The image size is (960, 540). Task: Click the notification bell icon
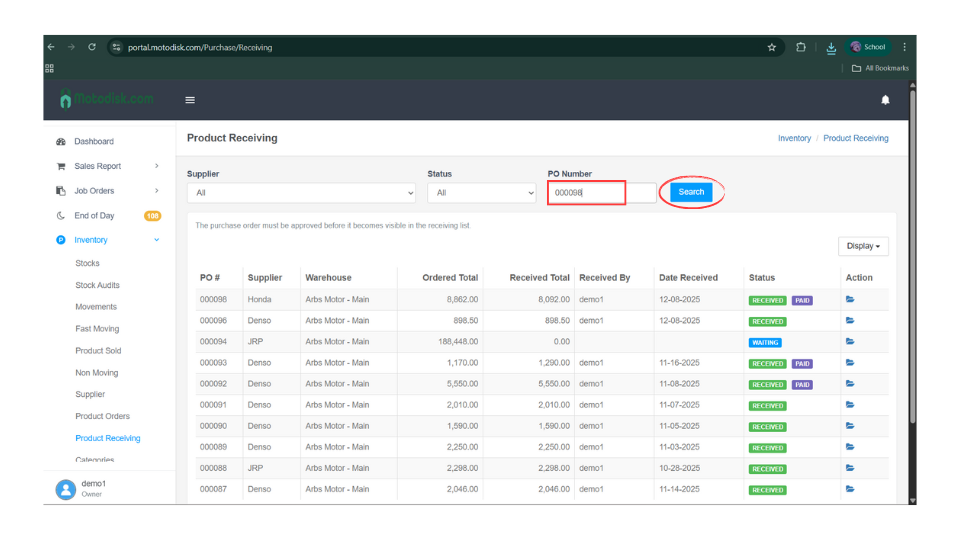885,100
